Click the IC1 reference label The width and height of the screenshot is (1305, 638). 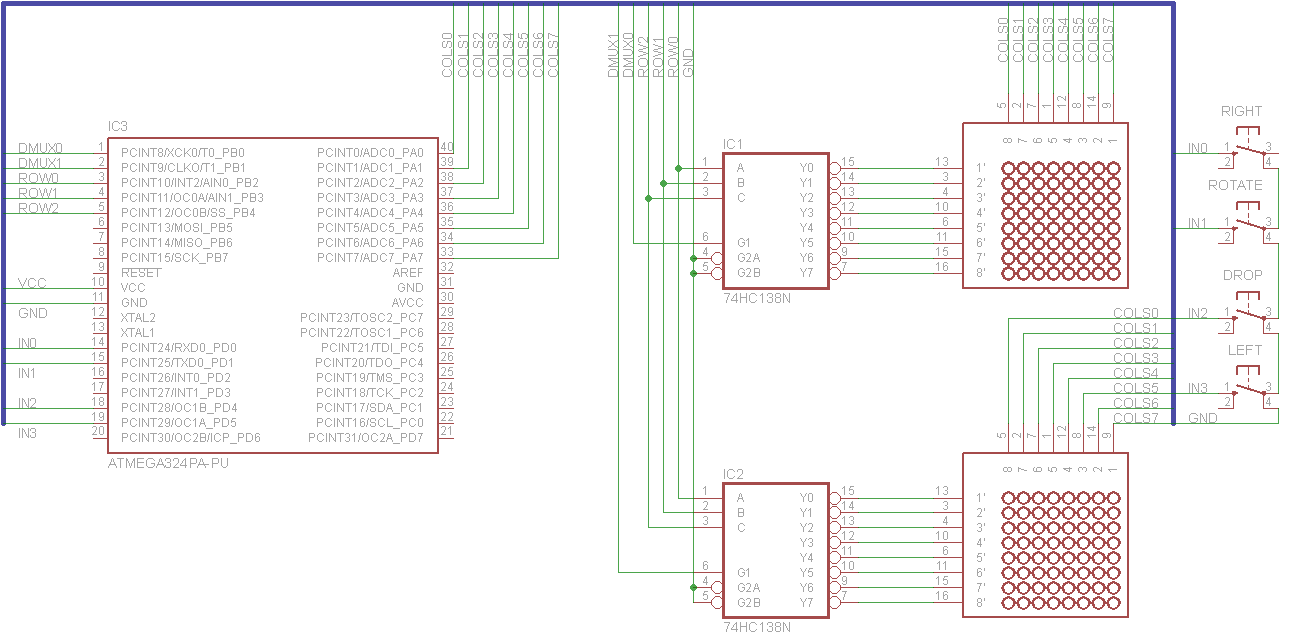(x=733, y=143)
